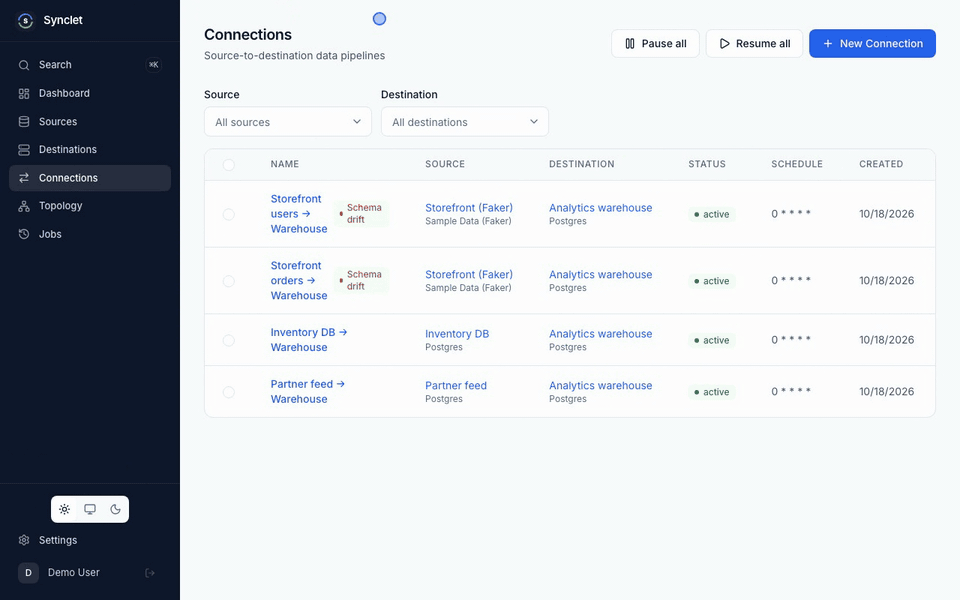Open the Inventory DB source link

457,334
